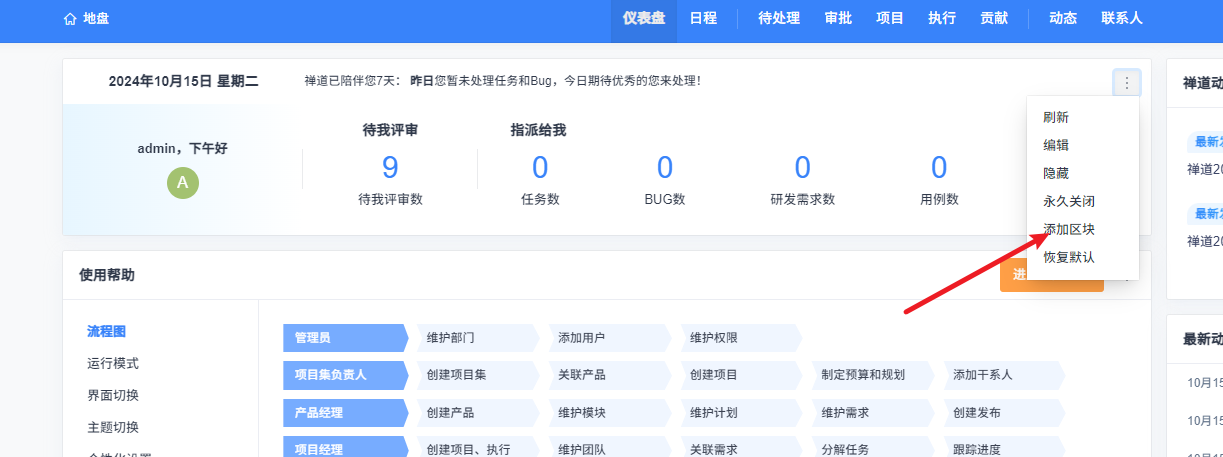Click the 项目经理 role label
Viewport: 1223px width, 457px height.
(345, 449)
